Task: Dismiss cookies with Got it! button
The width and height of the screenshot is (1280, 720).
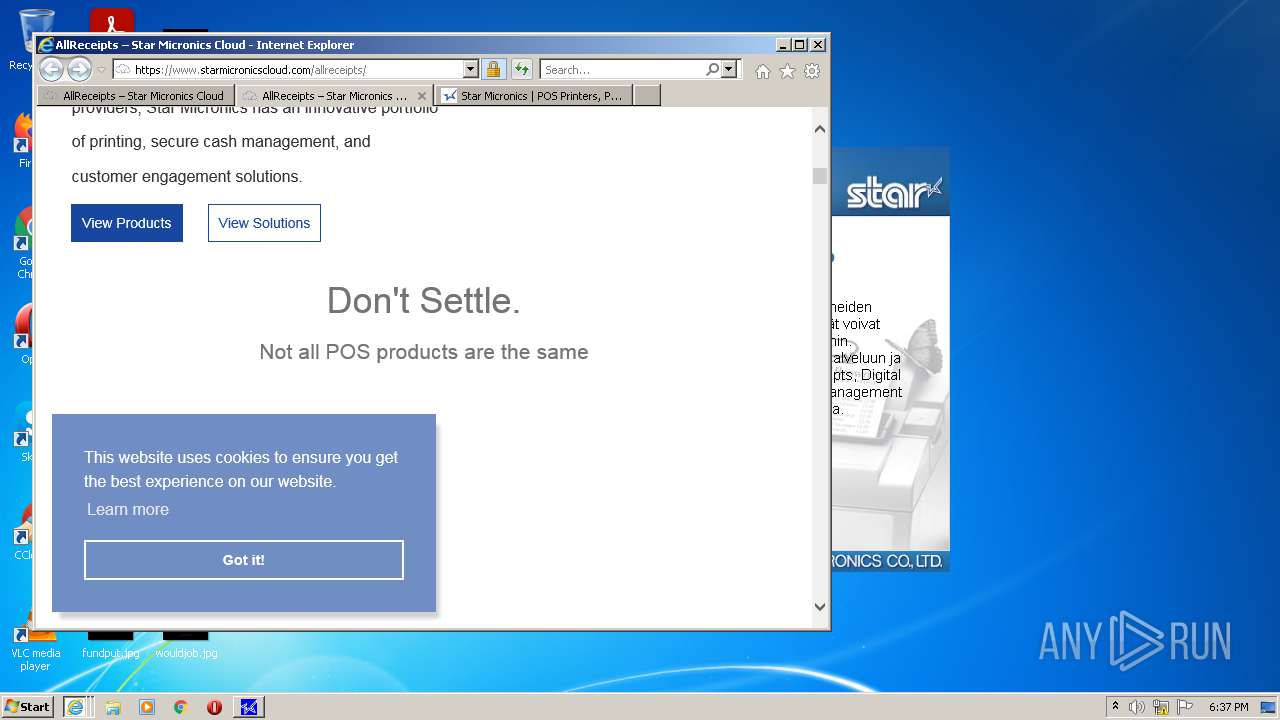Action: pos(244,560)
